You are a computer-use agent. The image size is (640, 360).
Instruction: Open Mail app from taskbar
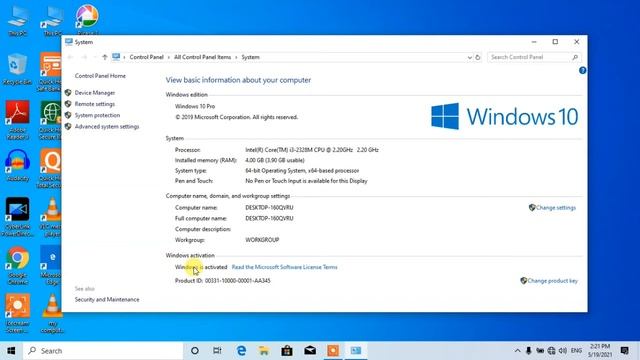pos(310,351)
